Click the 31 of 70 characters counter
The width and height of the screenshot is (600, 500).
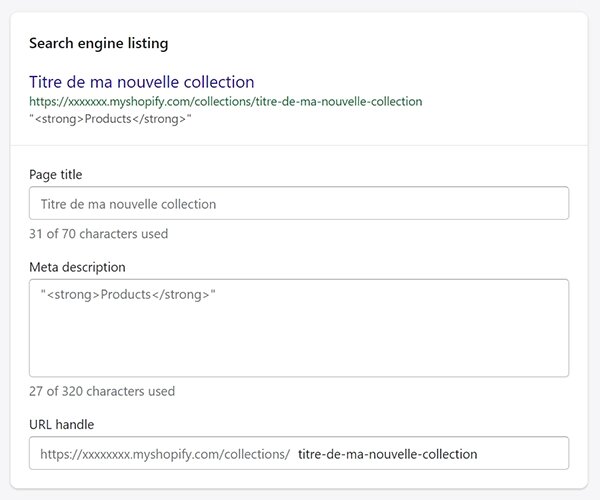(x=98, y=234)
